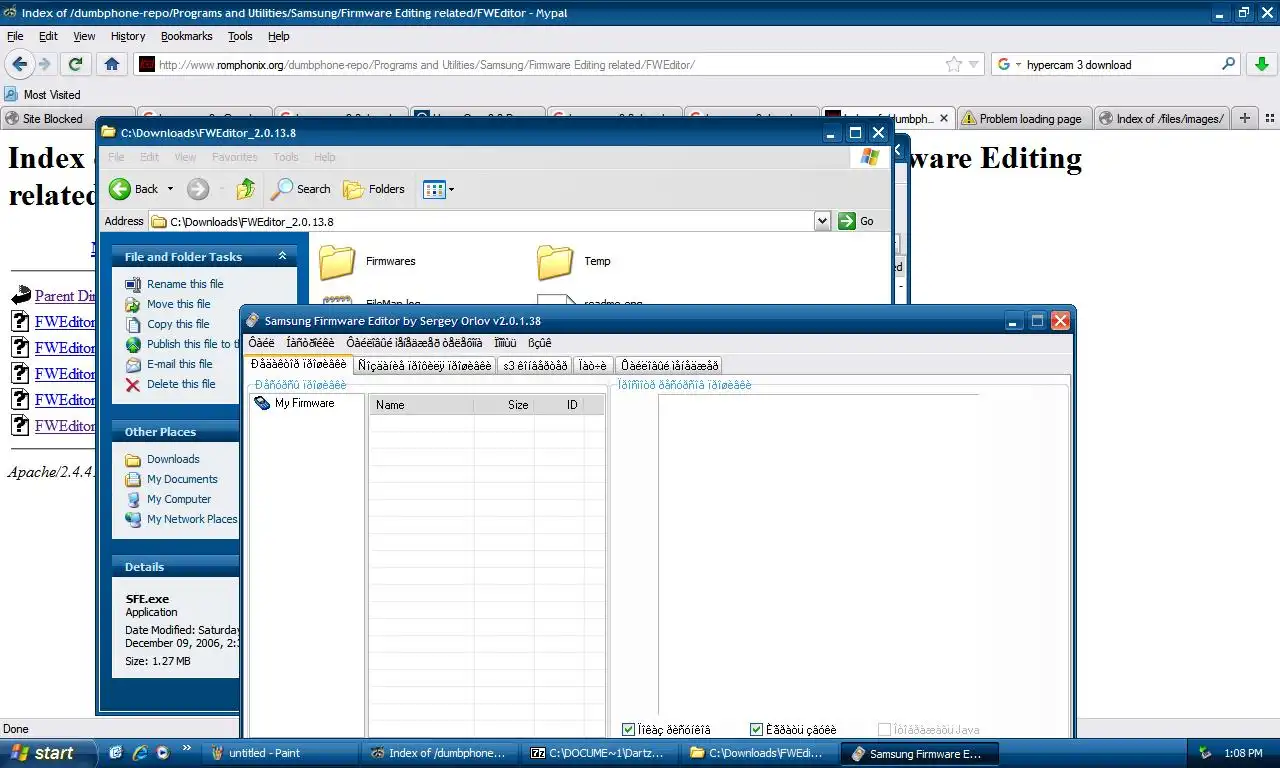Go back in the Mypal browser
1280x768 pixels.
pos(19,64)
